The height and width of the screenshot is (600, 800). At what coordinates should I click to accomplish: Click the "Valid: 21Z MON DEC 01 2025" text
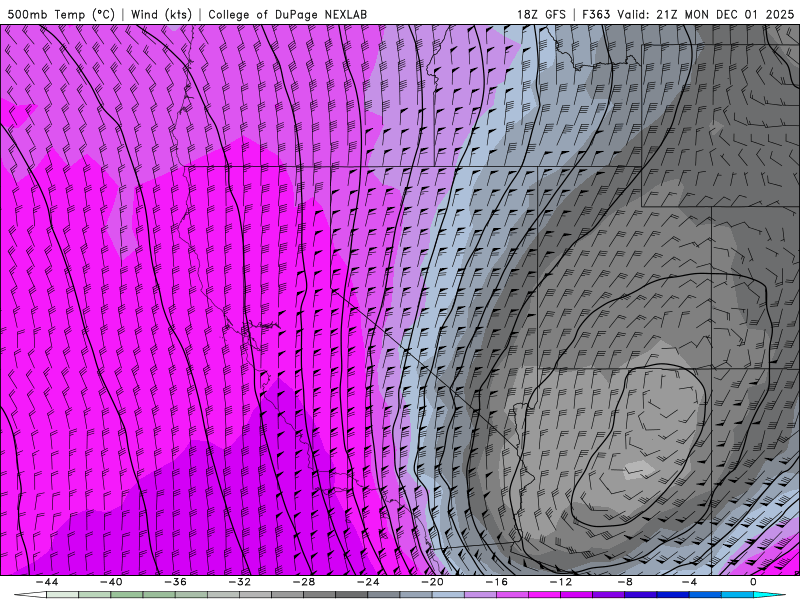click(x=705, y=15)
